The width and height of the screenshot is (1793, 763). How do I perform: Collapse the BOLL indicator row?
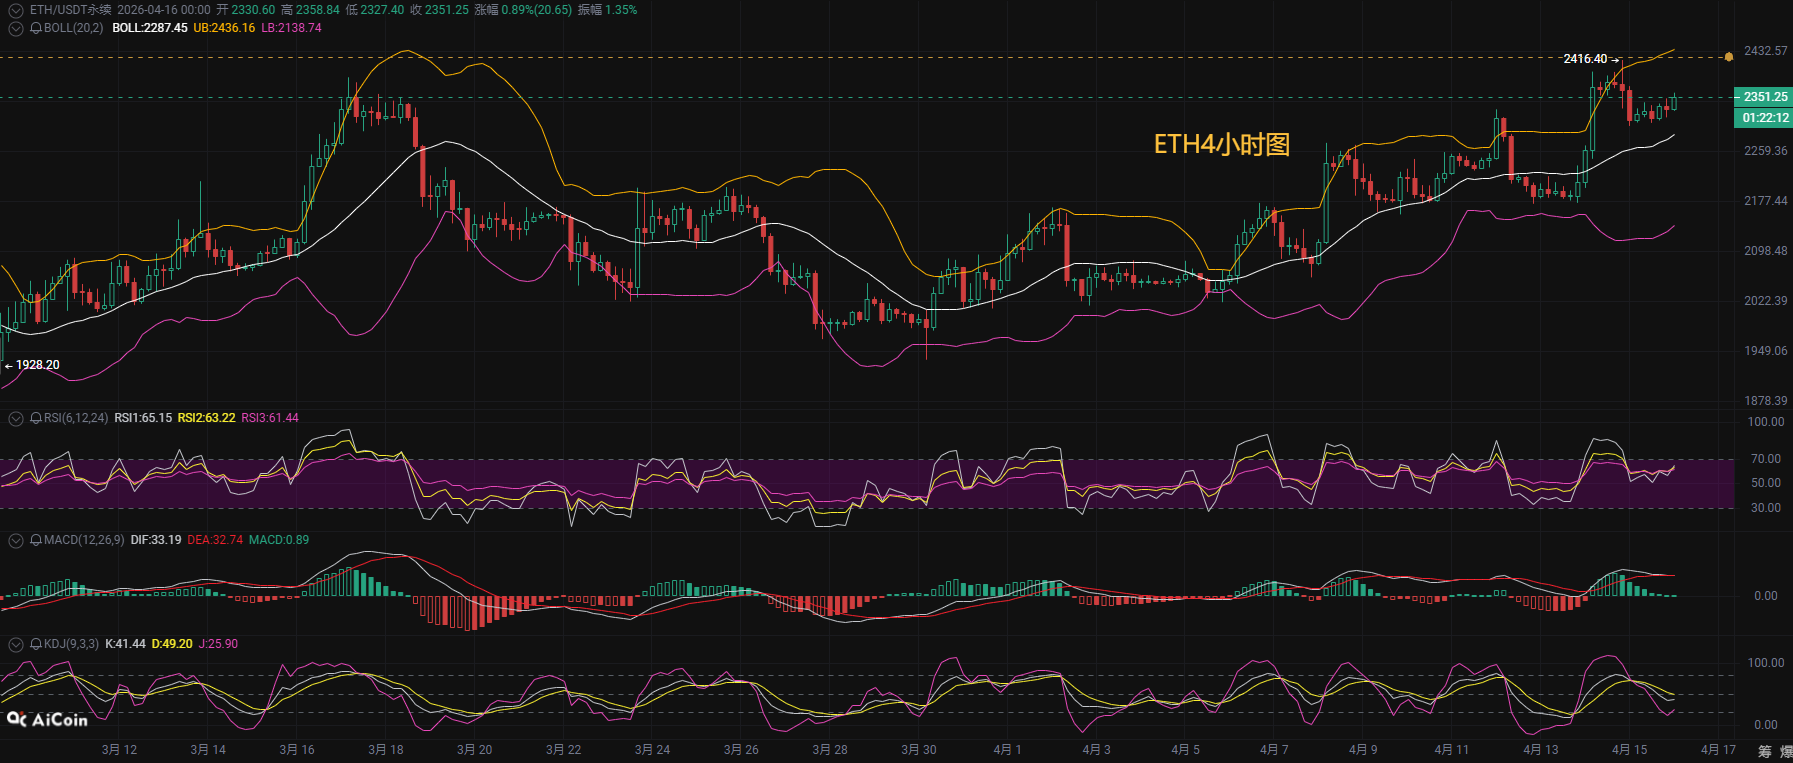(15, 28)
